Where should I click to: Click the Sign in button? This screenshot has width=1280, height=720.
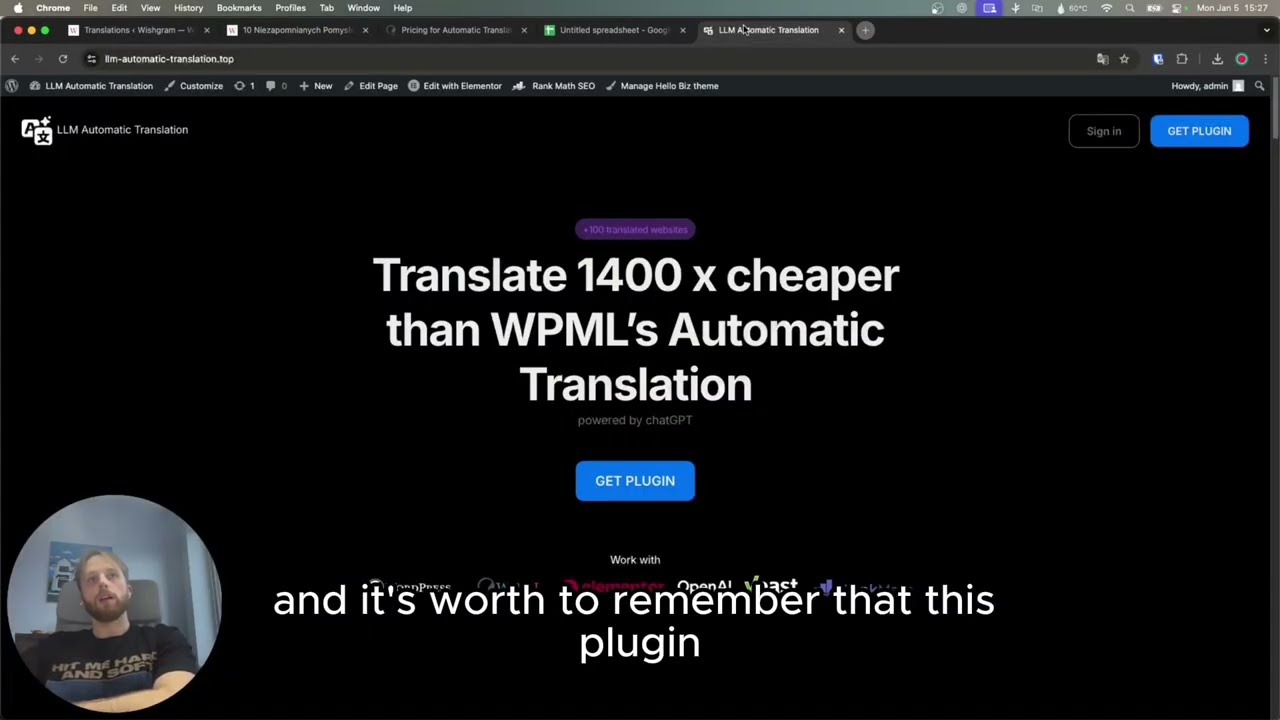(x=1104, y=131)
